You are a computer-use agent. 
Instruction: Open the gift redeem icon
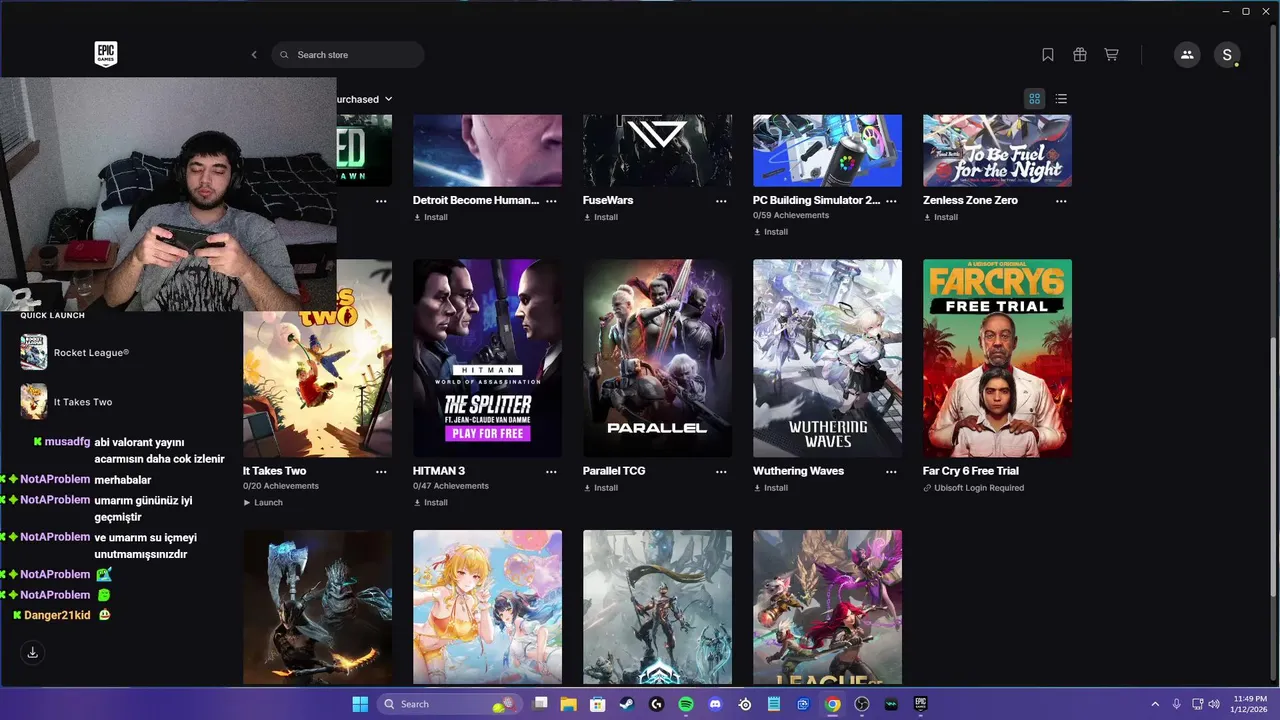click(x=1080, y=55)
